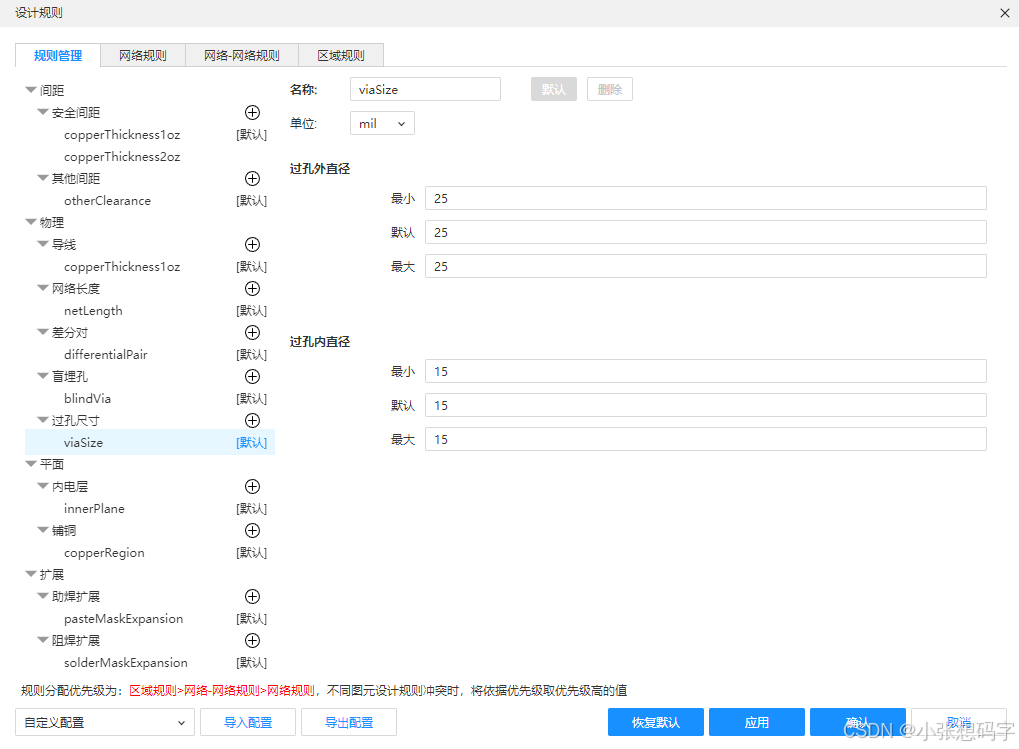The image size is (1019, 749).
Task: Collapse the 导线 tree node
Action: [43, 244]
